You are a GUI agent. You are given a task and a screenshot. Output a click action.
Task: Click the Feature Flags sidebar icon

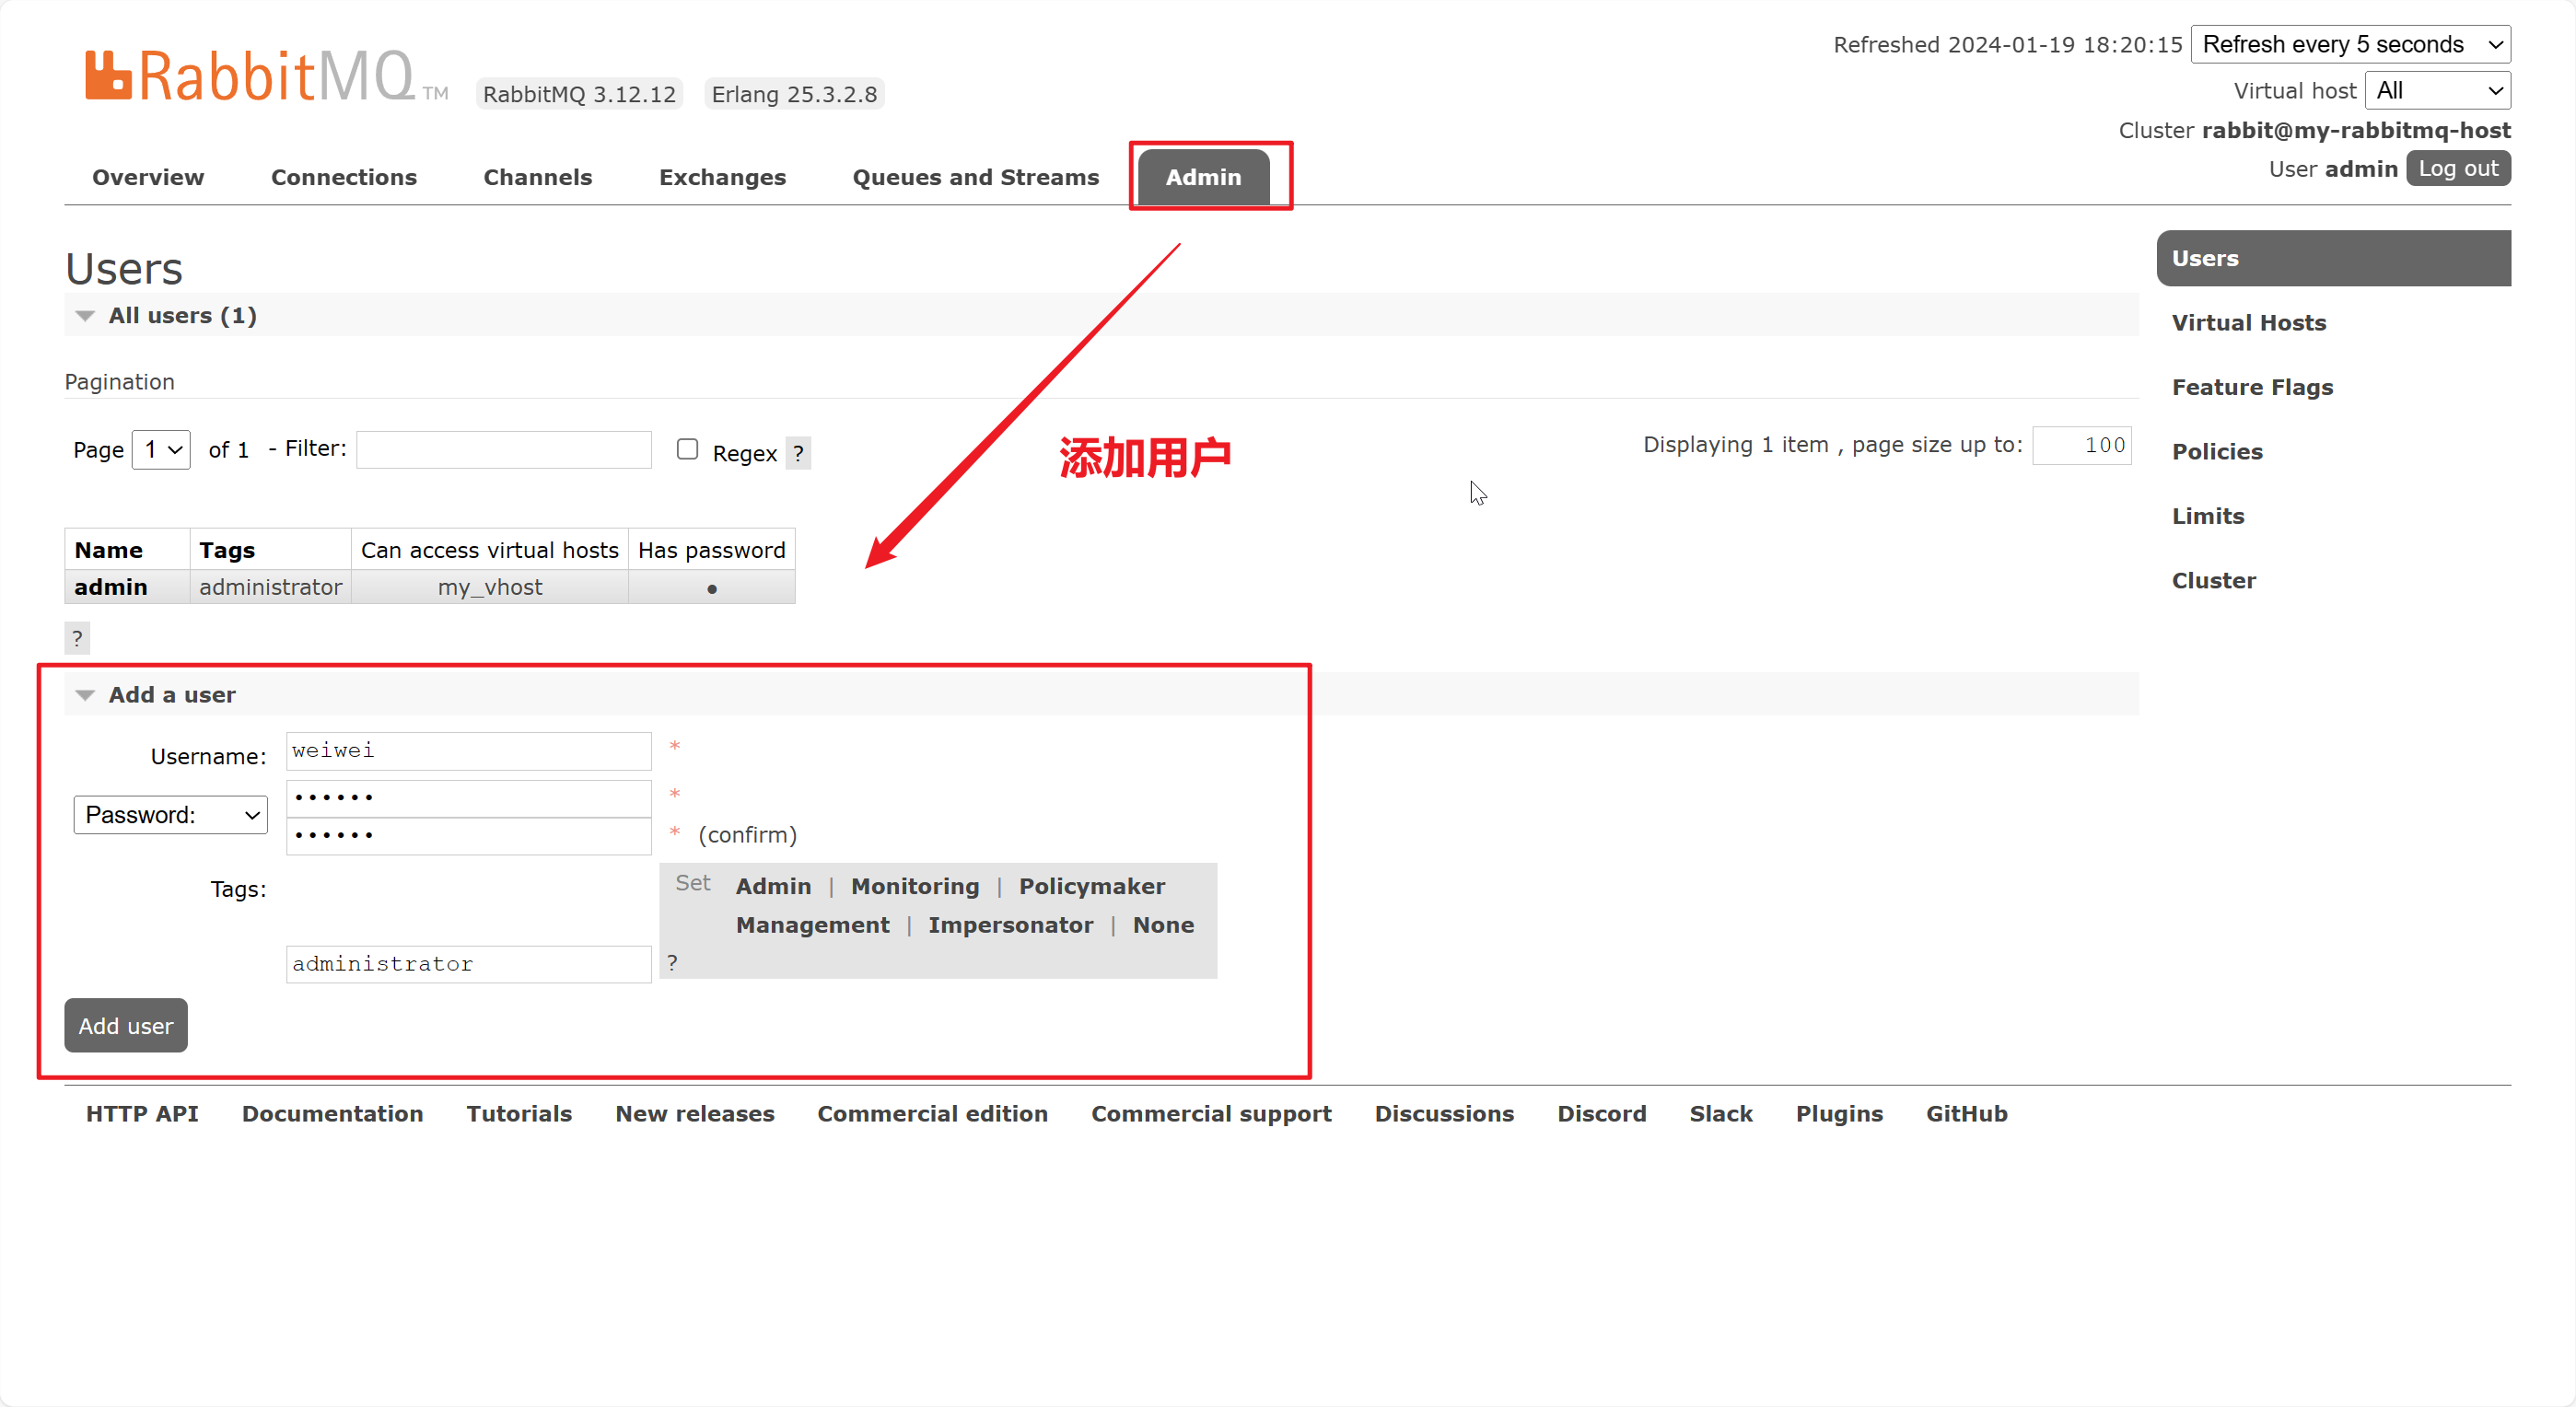click(x=2255, y=387)
